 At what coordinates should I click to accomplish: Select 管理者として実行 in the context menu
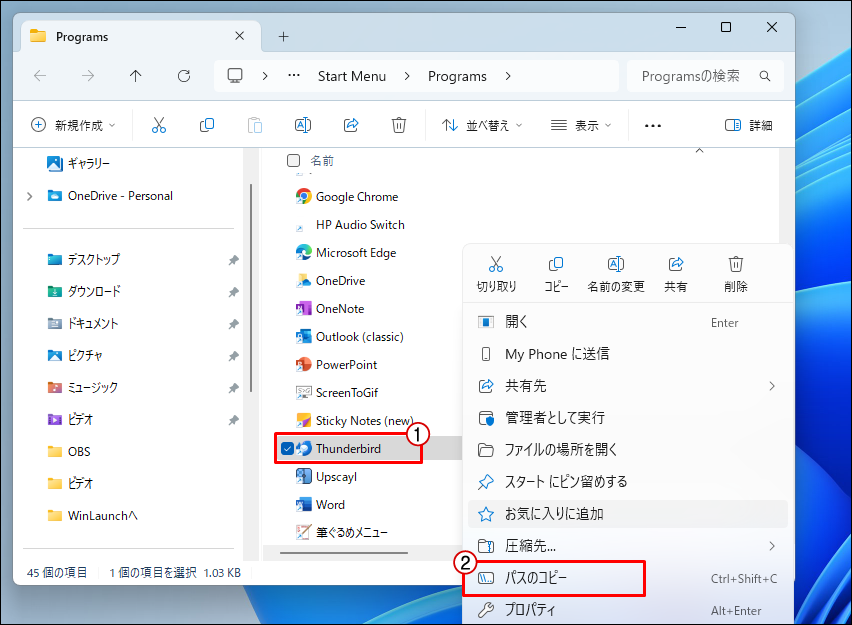554,417
